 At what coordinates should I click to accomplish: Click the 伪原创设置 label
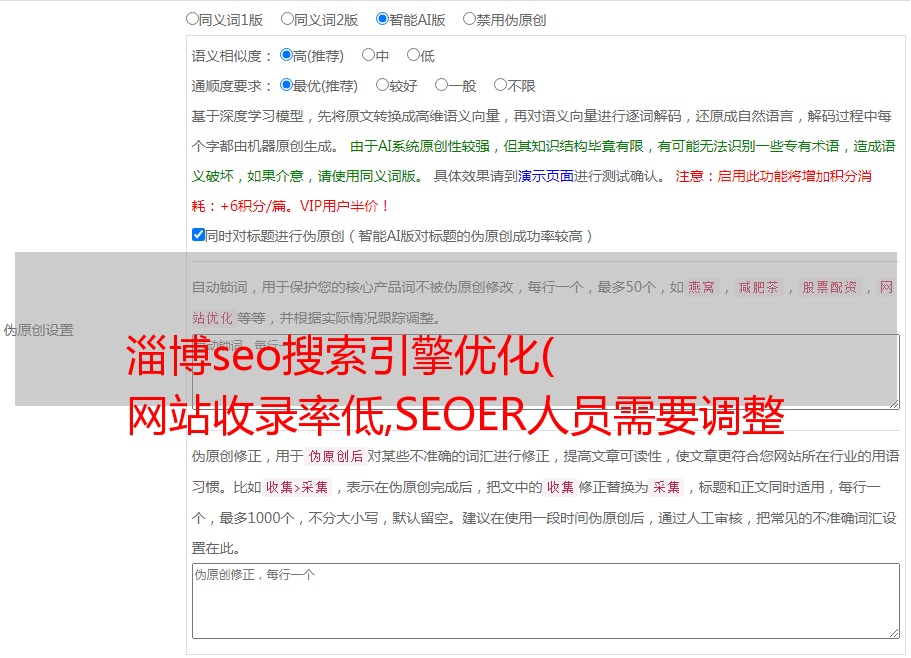pyautogui.click(x=39, y=330)
